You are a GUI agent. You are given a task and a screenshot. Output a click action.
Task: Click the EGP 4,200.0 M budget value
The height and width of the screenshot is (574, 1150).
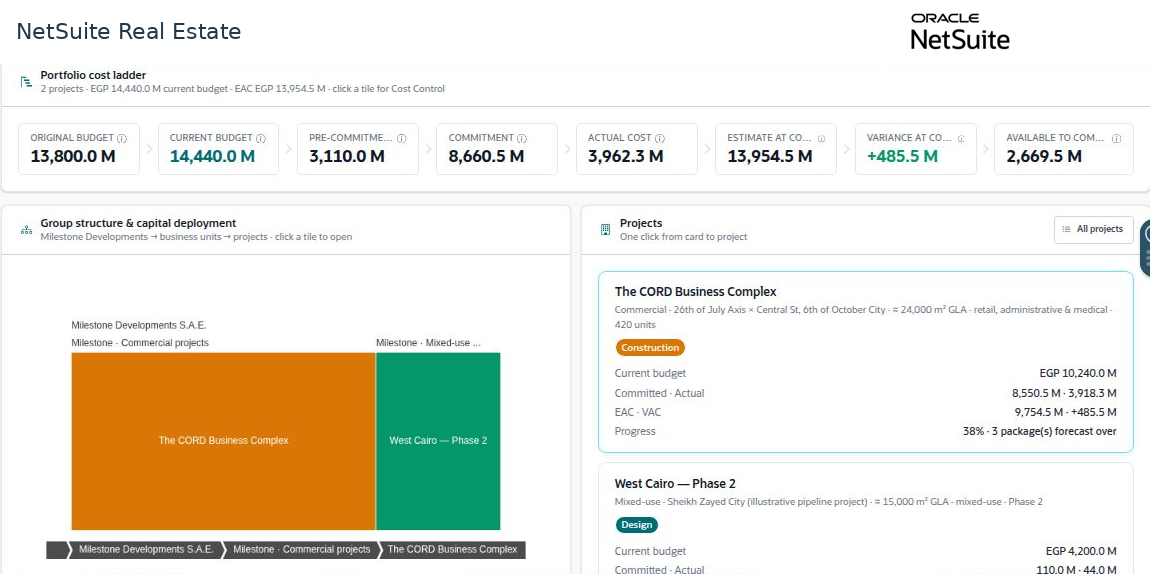click(1081, 551)
